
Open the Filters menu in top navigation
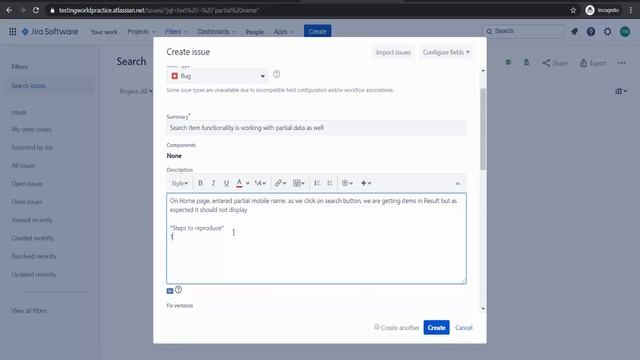176,31
